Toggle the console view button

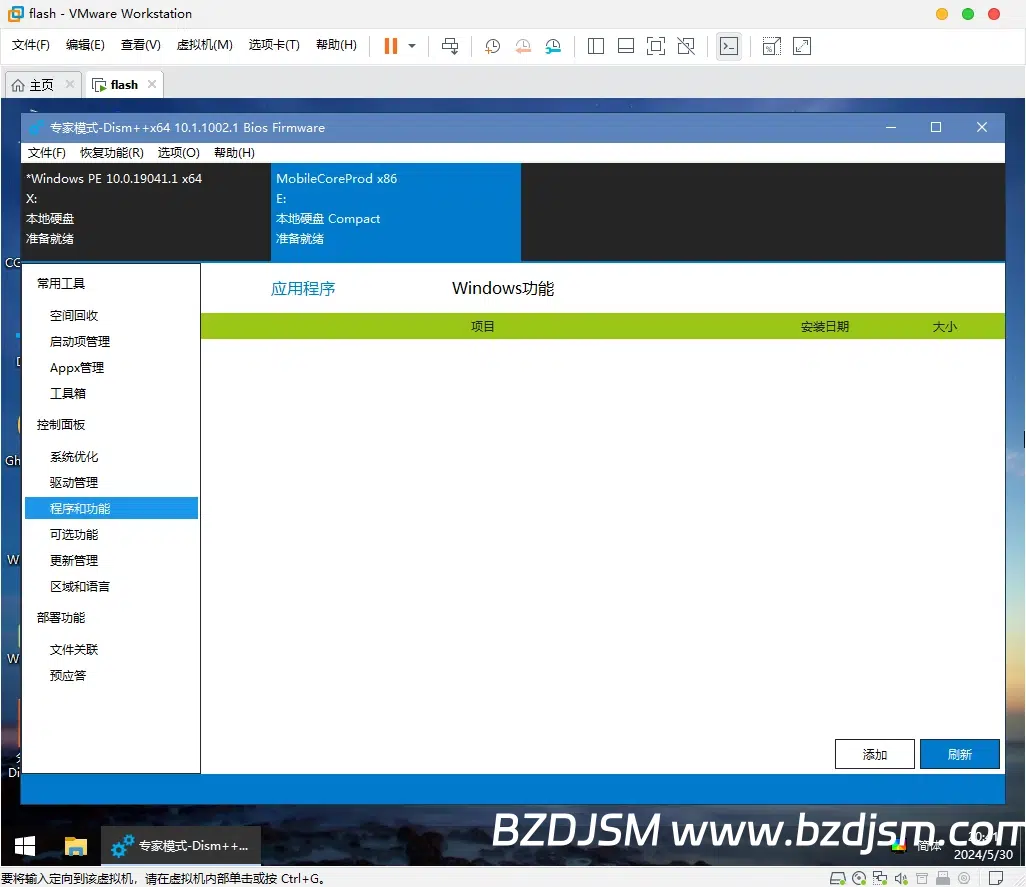pos(729,46)
